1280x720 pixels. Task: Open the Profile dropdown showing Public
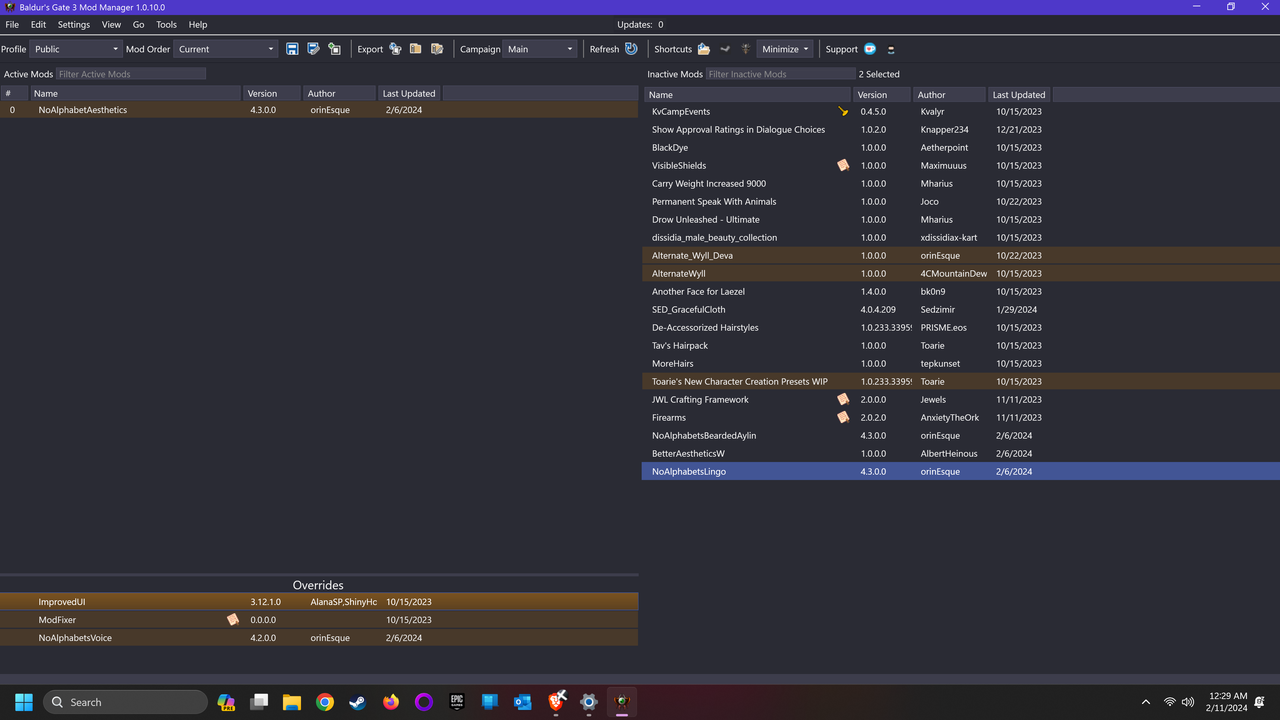[x=75, y=48]
